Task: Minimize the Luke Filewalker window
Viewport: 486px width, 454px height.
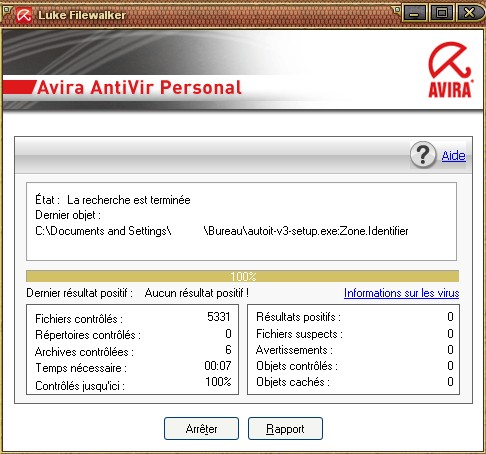Action: coord(414,13)
